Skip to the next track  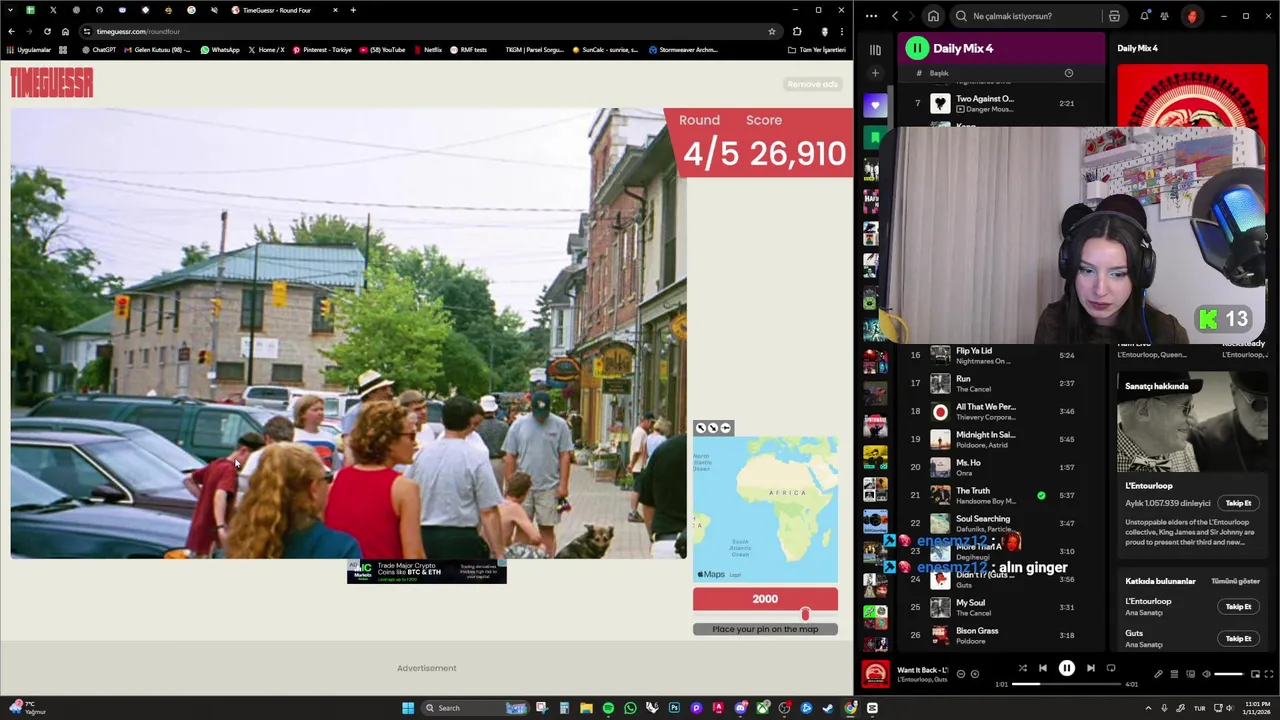coord(1090,668)
